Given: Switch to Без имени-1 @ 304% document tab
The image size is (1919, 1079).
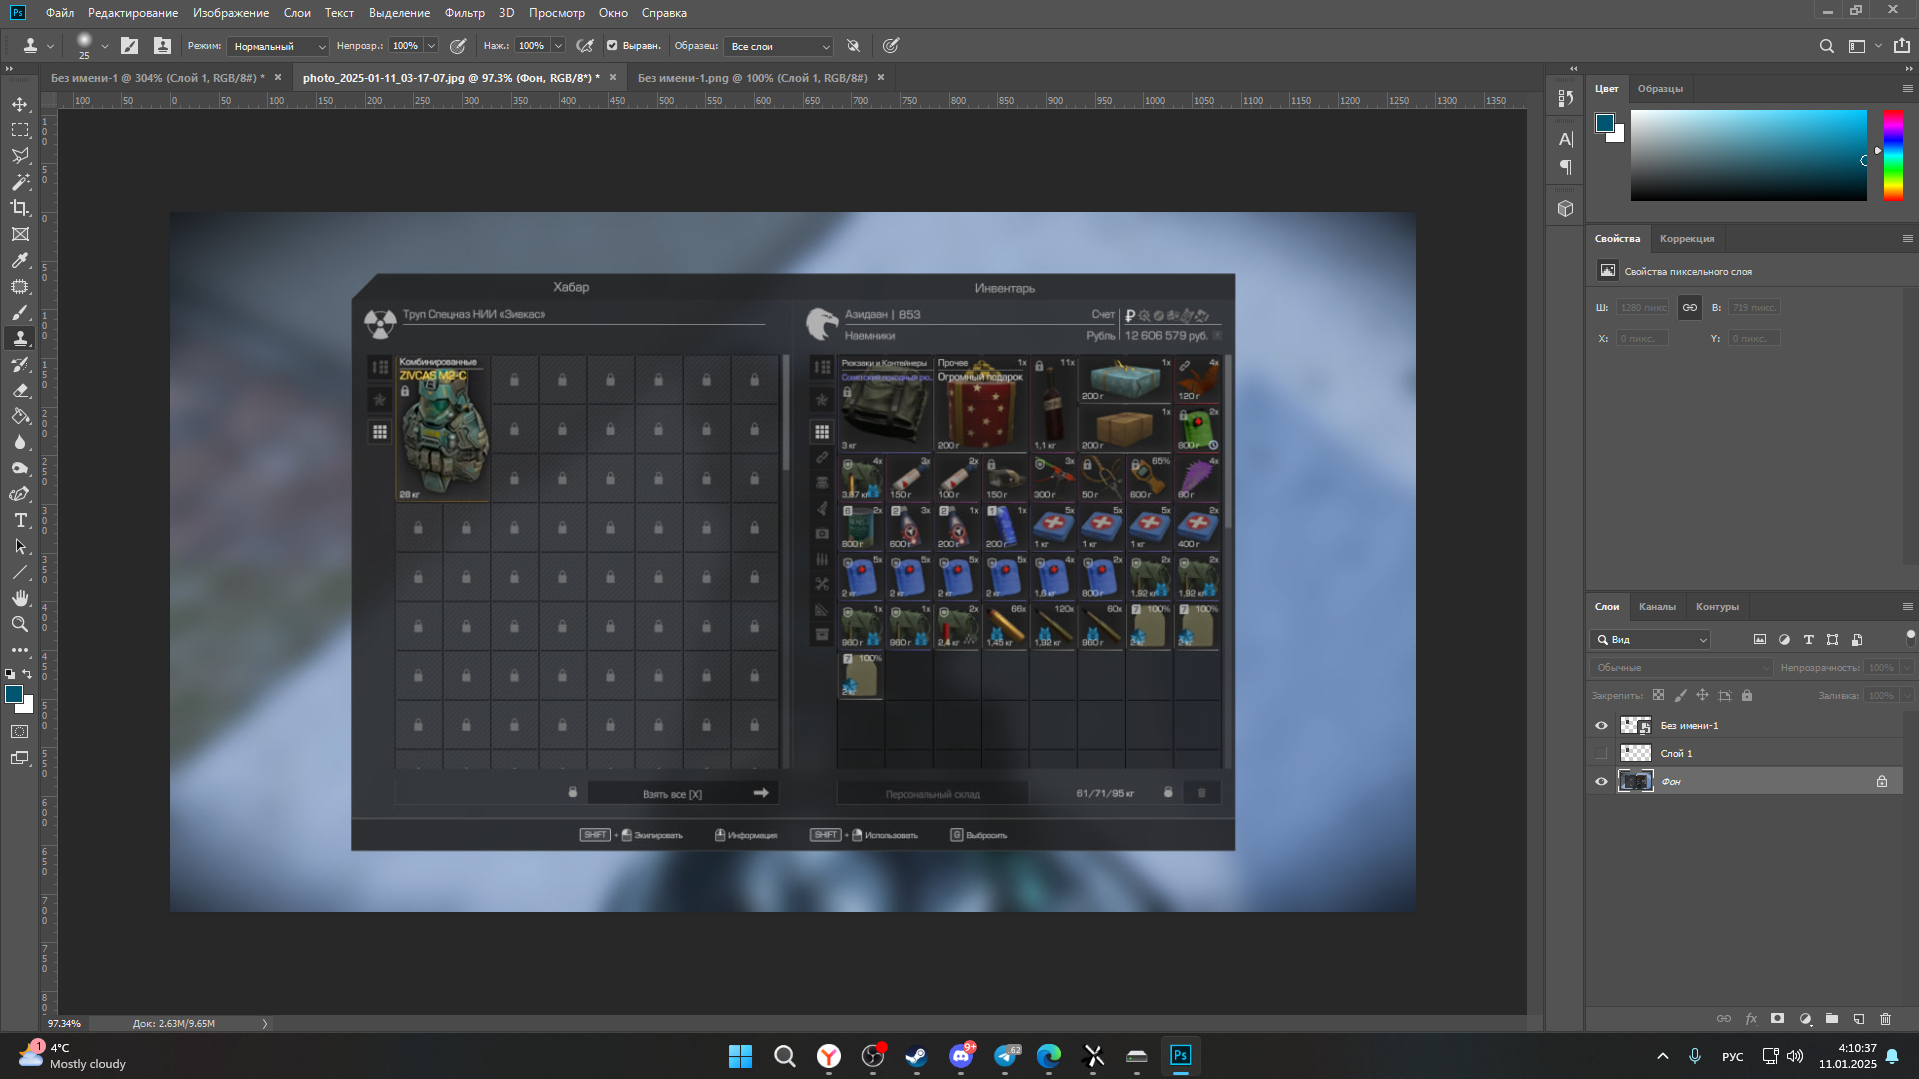Looking at the screenshot, I should tap(158, 78).
